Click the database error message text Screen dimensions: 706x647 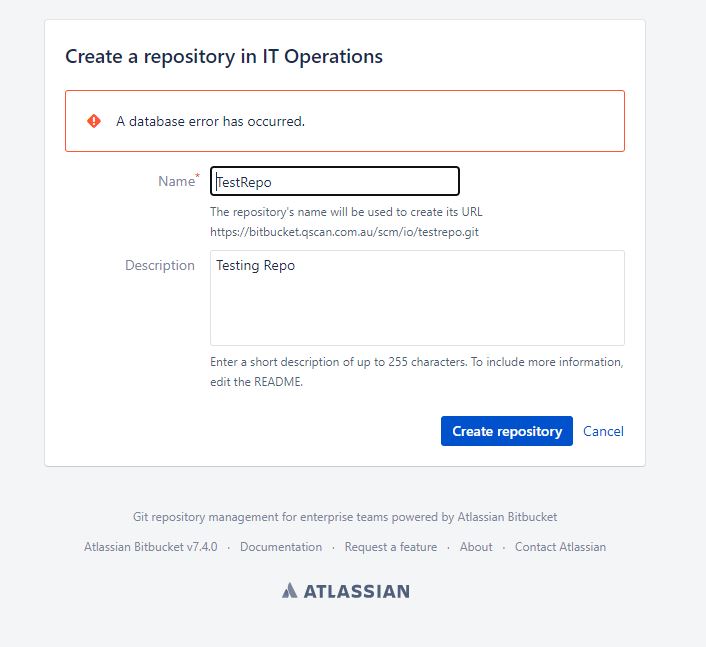coord(210,121)
